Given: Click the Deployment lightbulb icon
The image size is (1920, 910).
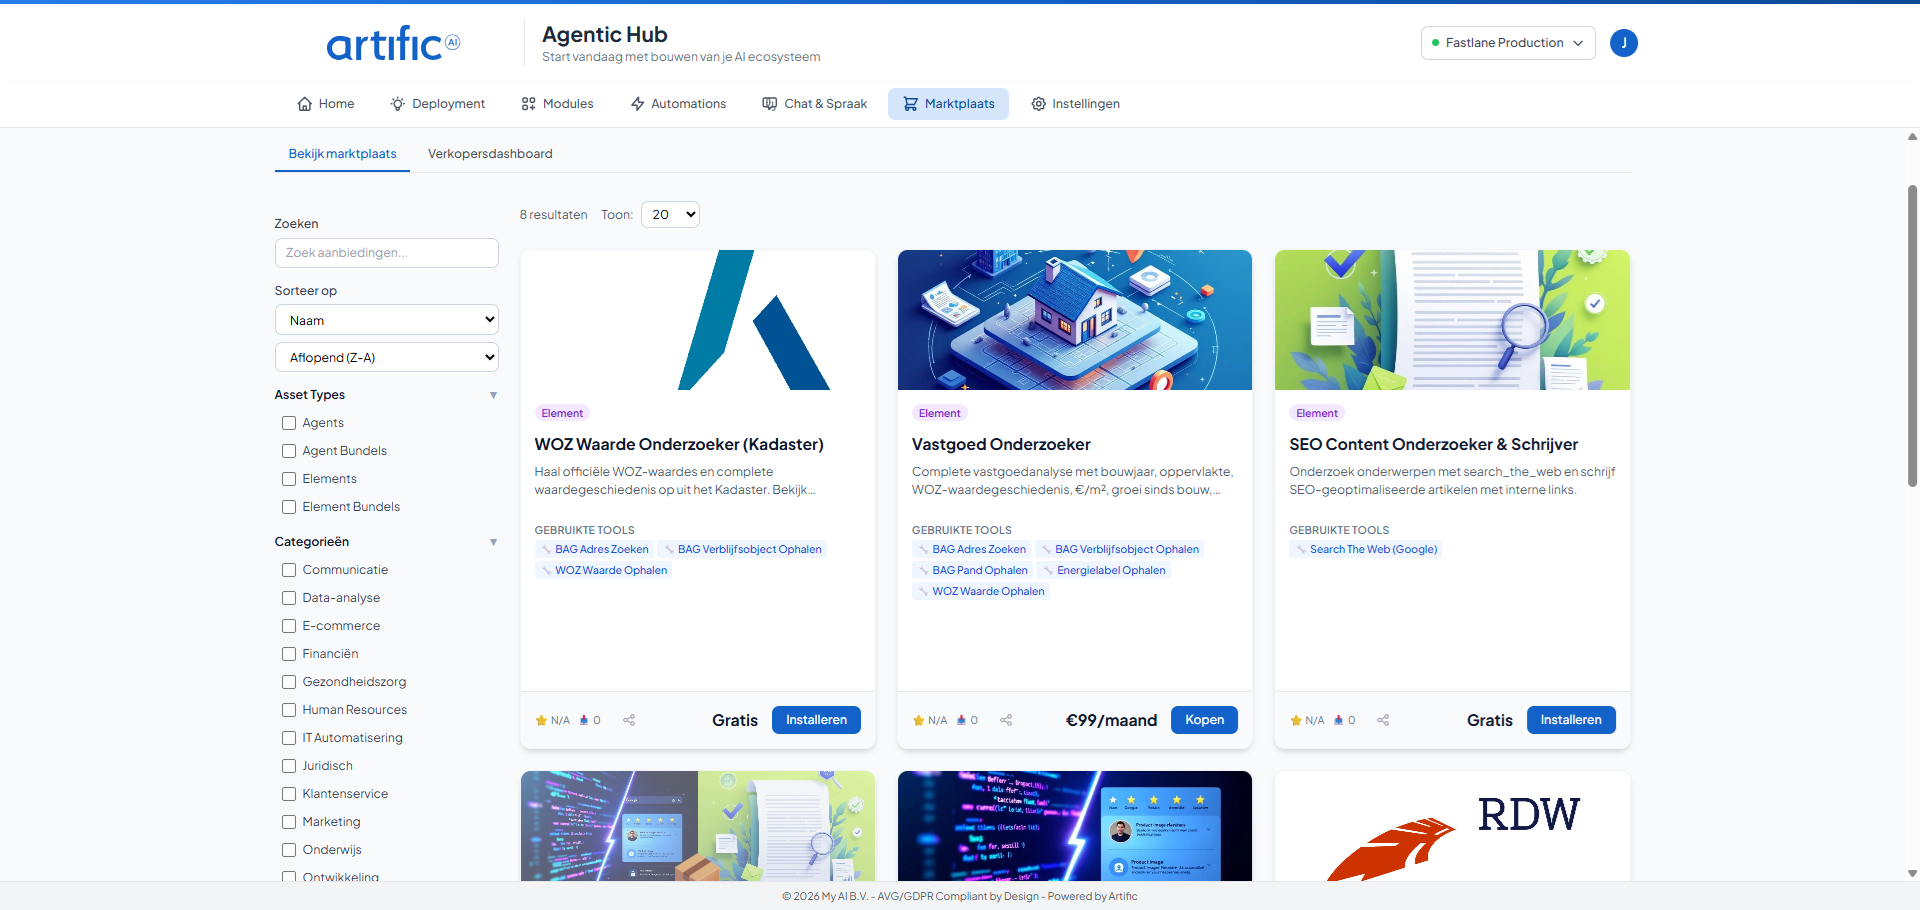Looking at the screenshot, I should [398, 104].
